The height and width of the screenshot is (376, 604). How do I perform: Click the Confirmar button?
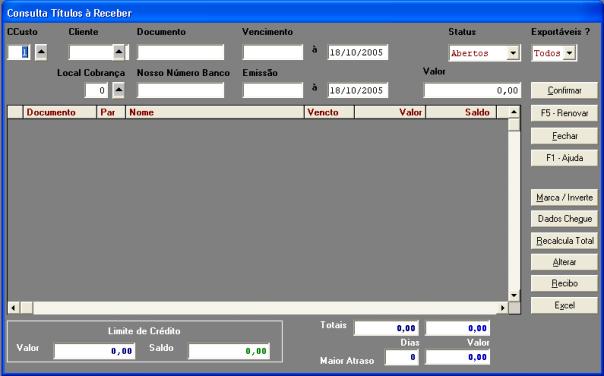pyautogui.click(x=564, y=91)
